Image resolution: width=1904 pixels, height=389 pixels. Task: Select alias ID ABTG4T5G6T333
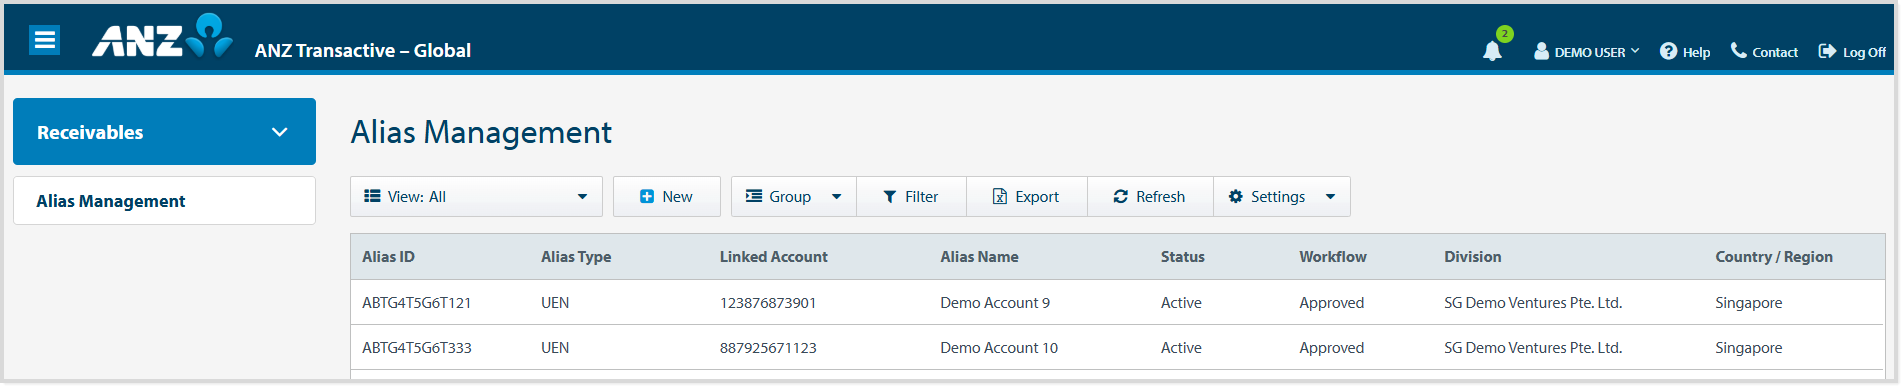[x=416, y=348]
